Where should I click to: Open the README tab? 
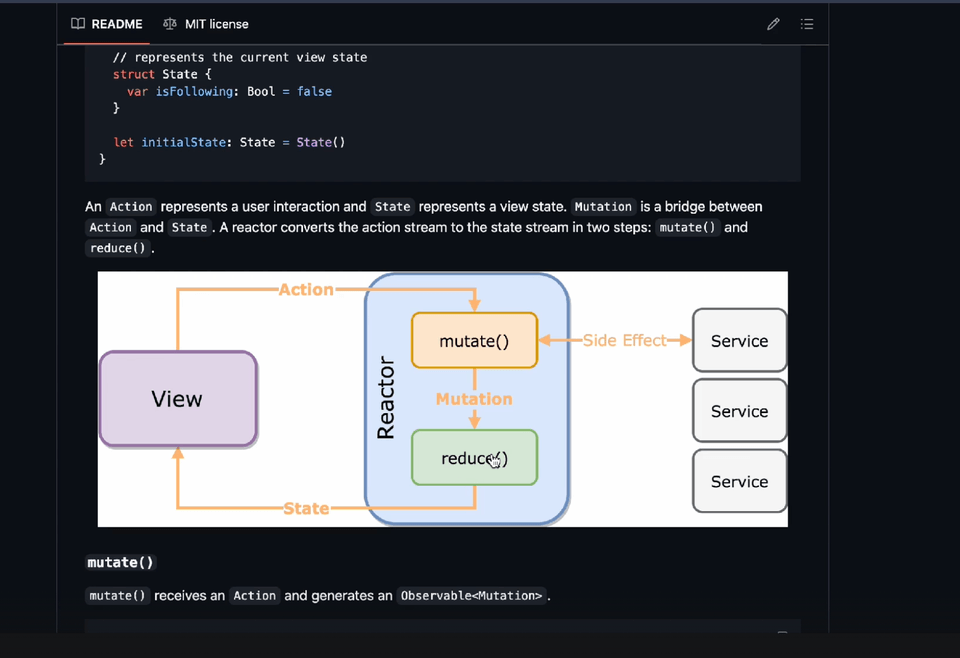tap(107, 24)
